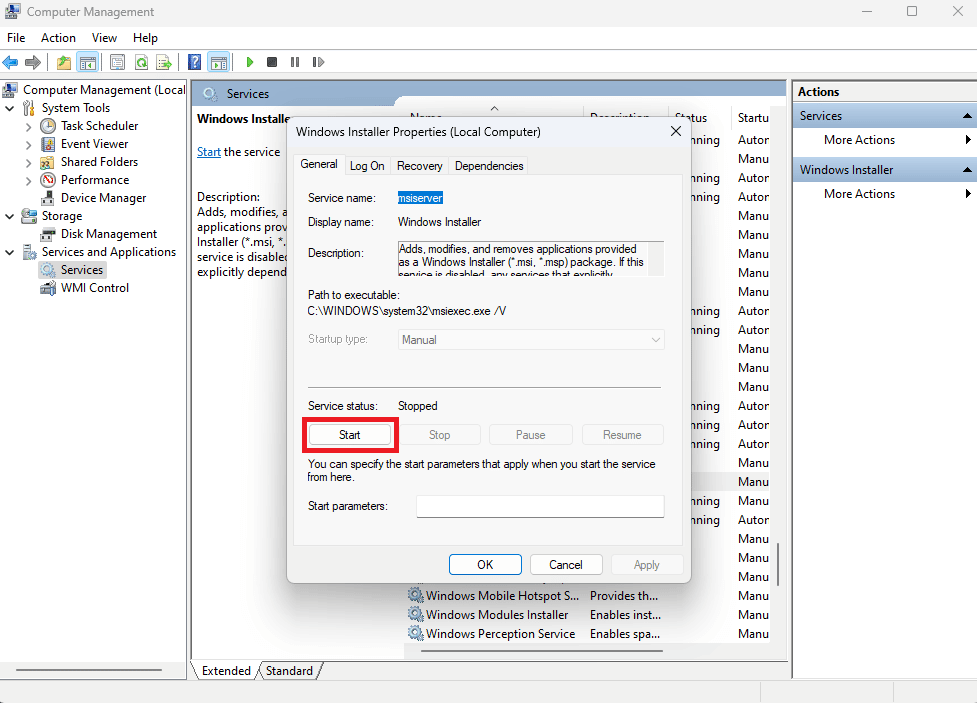Image resolution: width=977 pixels, height=703 pixels.
Task: Click the Stop Service square icon in toolbar
Action: [272, 62]
